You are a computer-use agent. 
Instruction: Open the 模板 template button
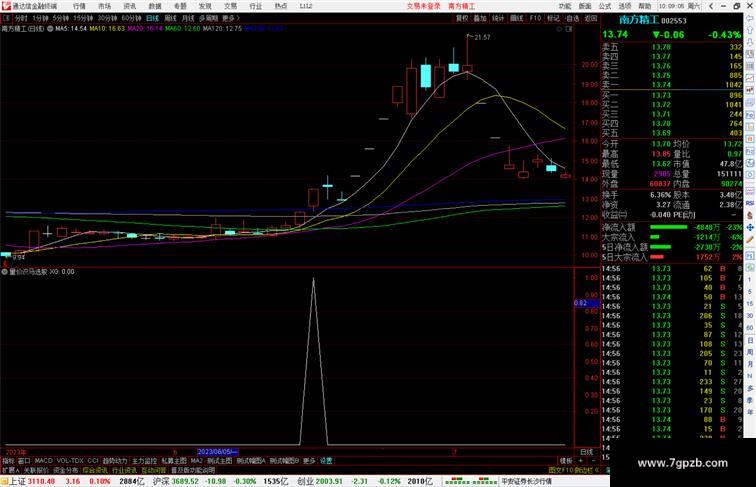point(566,461)
